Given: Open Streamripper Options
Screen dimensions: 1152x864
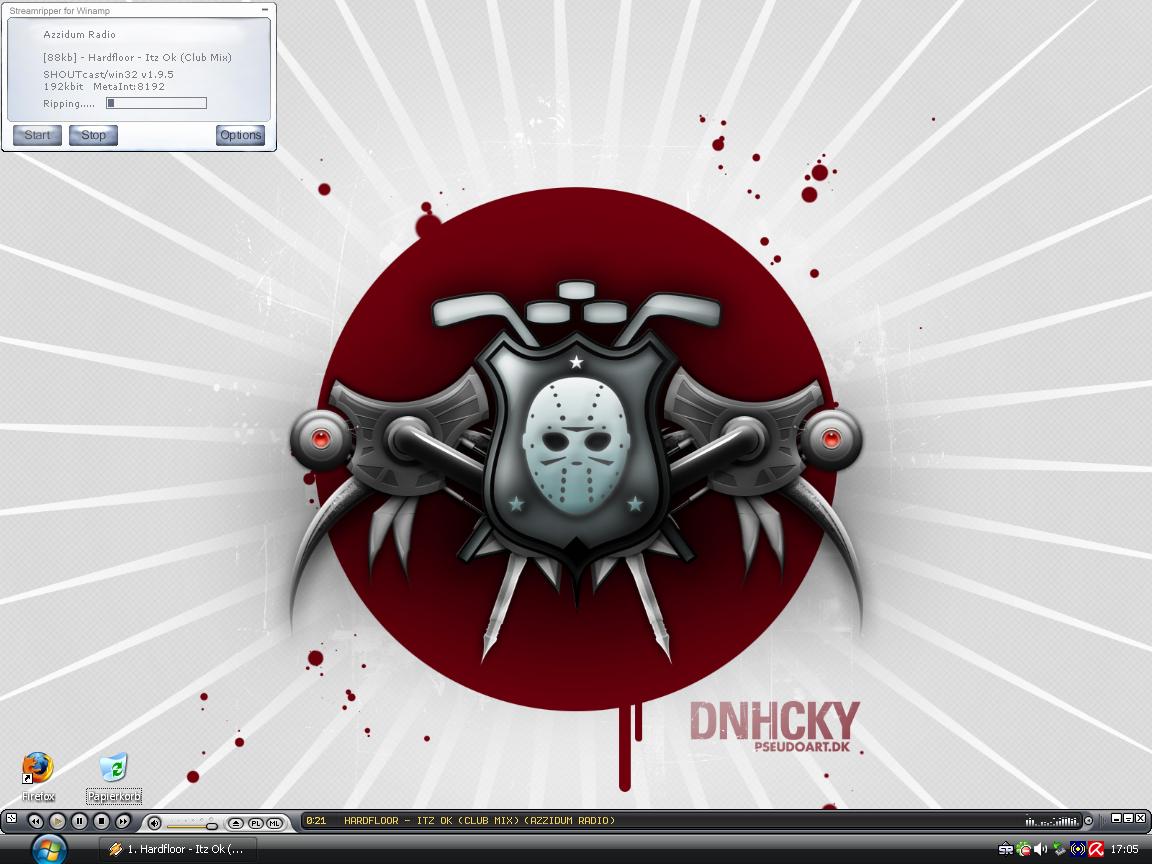Looking at the screenshot, I should pyautogui.click(x=240, y=135).
